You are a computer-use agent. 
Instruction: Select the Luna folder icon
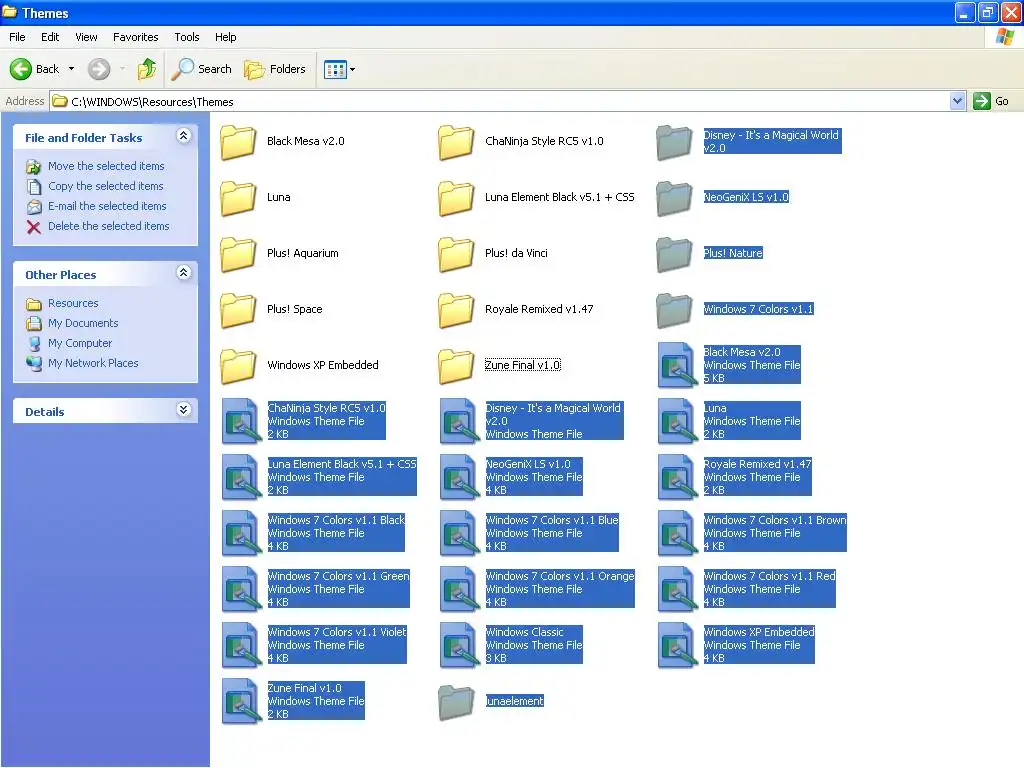tap(238, 198)
